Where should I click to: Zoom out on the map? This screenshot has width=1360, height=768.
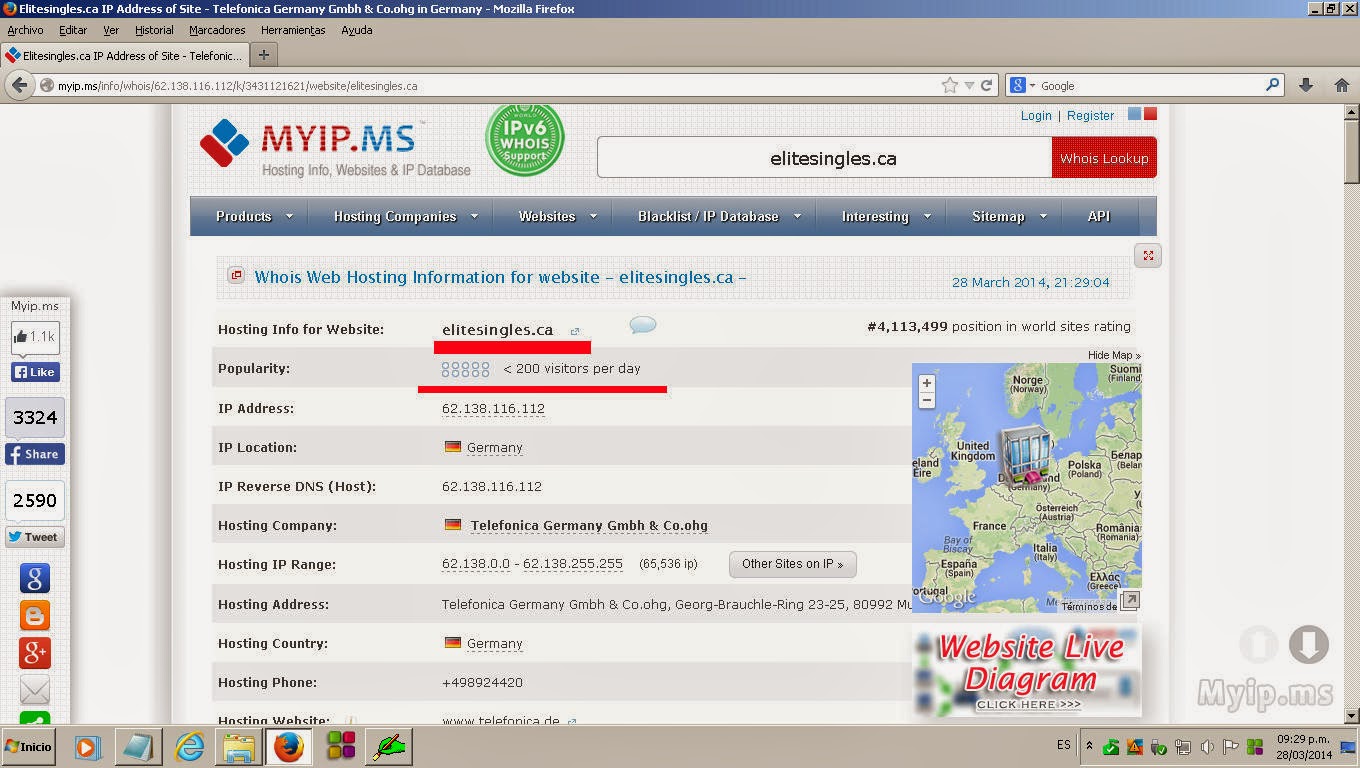(x=927, y=400)
